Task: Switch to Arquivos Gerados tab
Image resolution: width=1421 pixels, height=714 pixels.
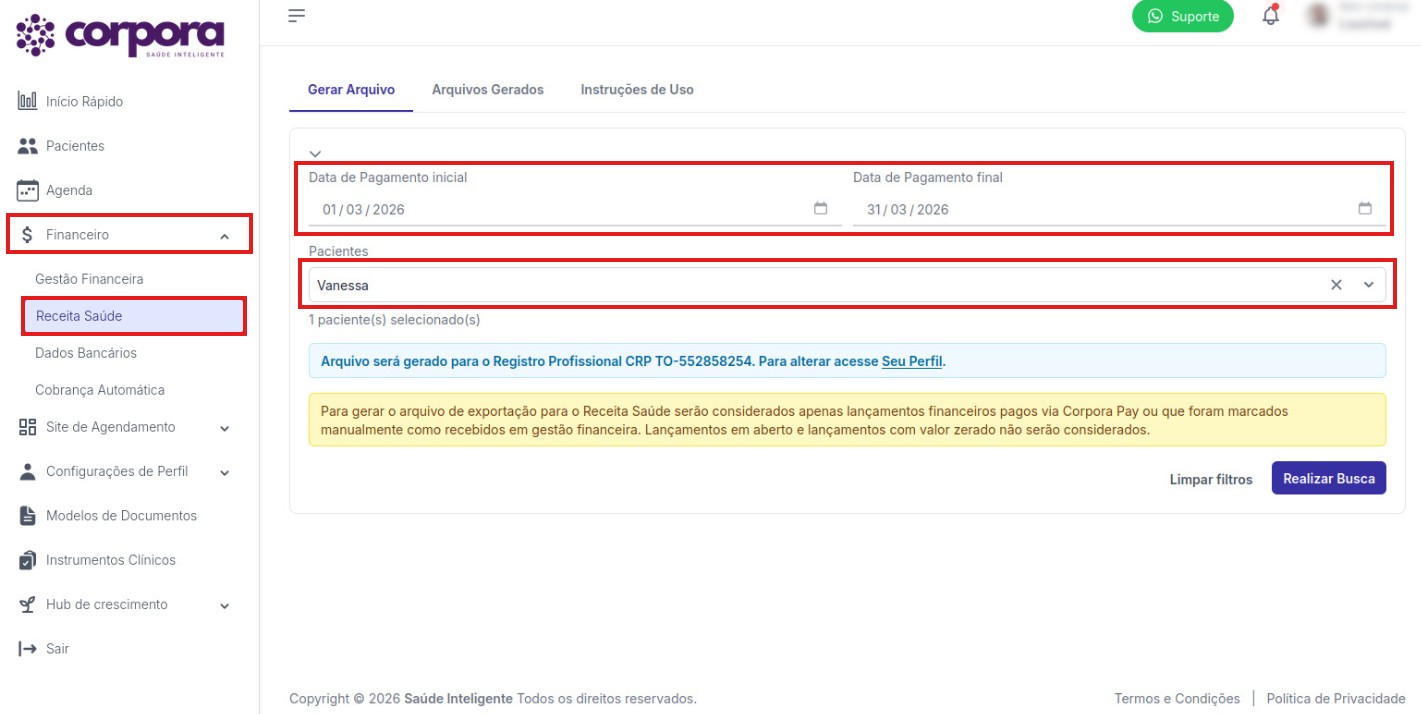Action: click(x=487, y=90)
